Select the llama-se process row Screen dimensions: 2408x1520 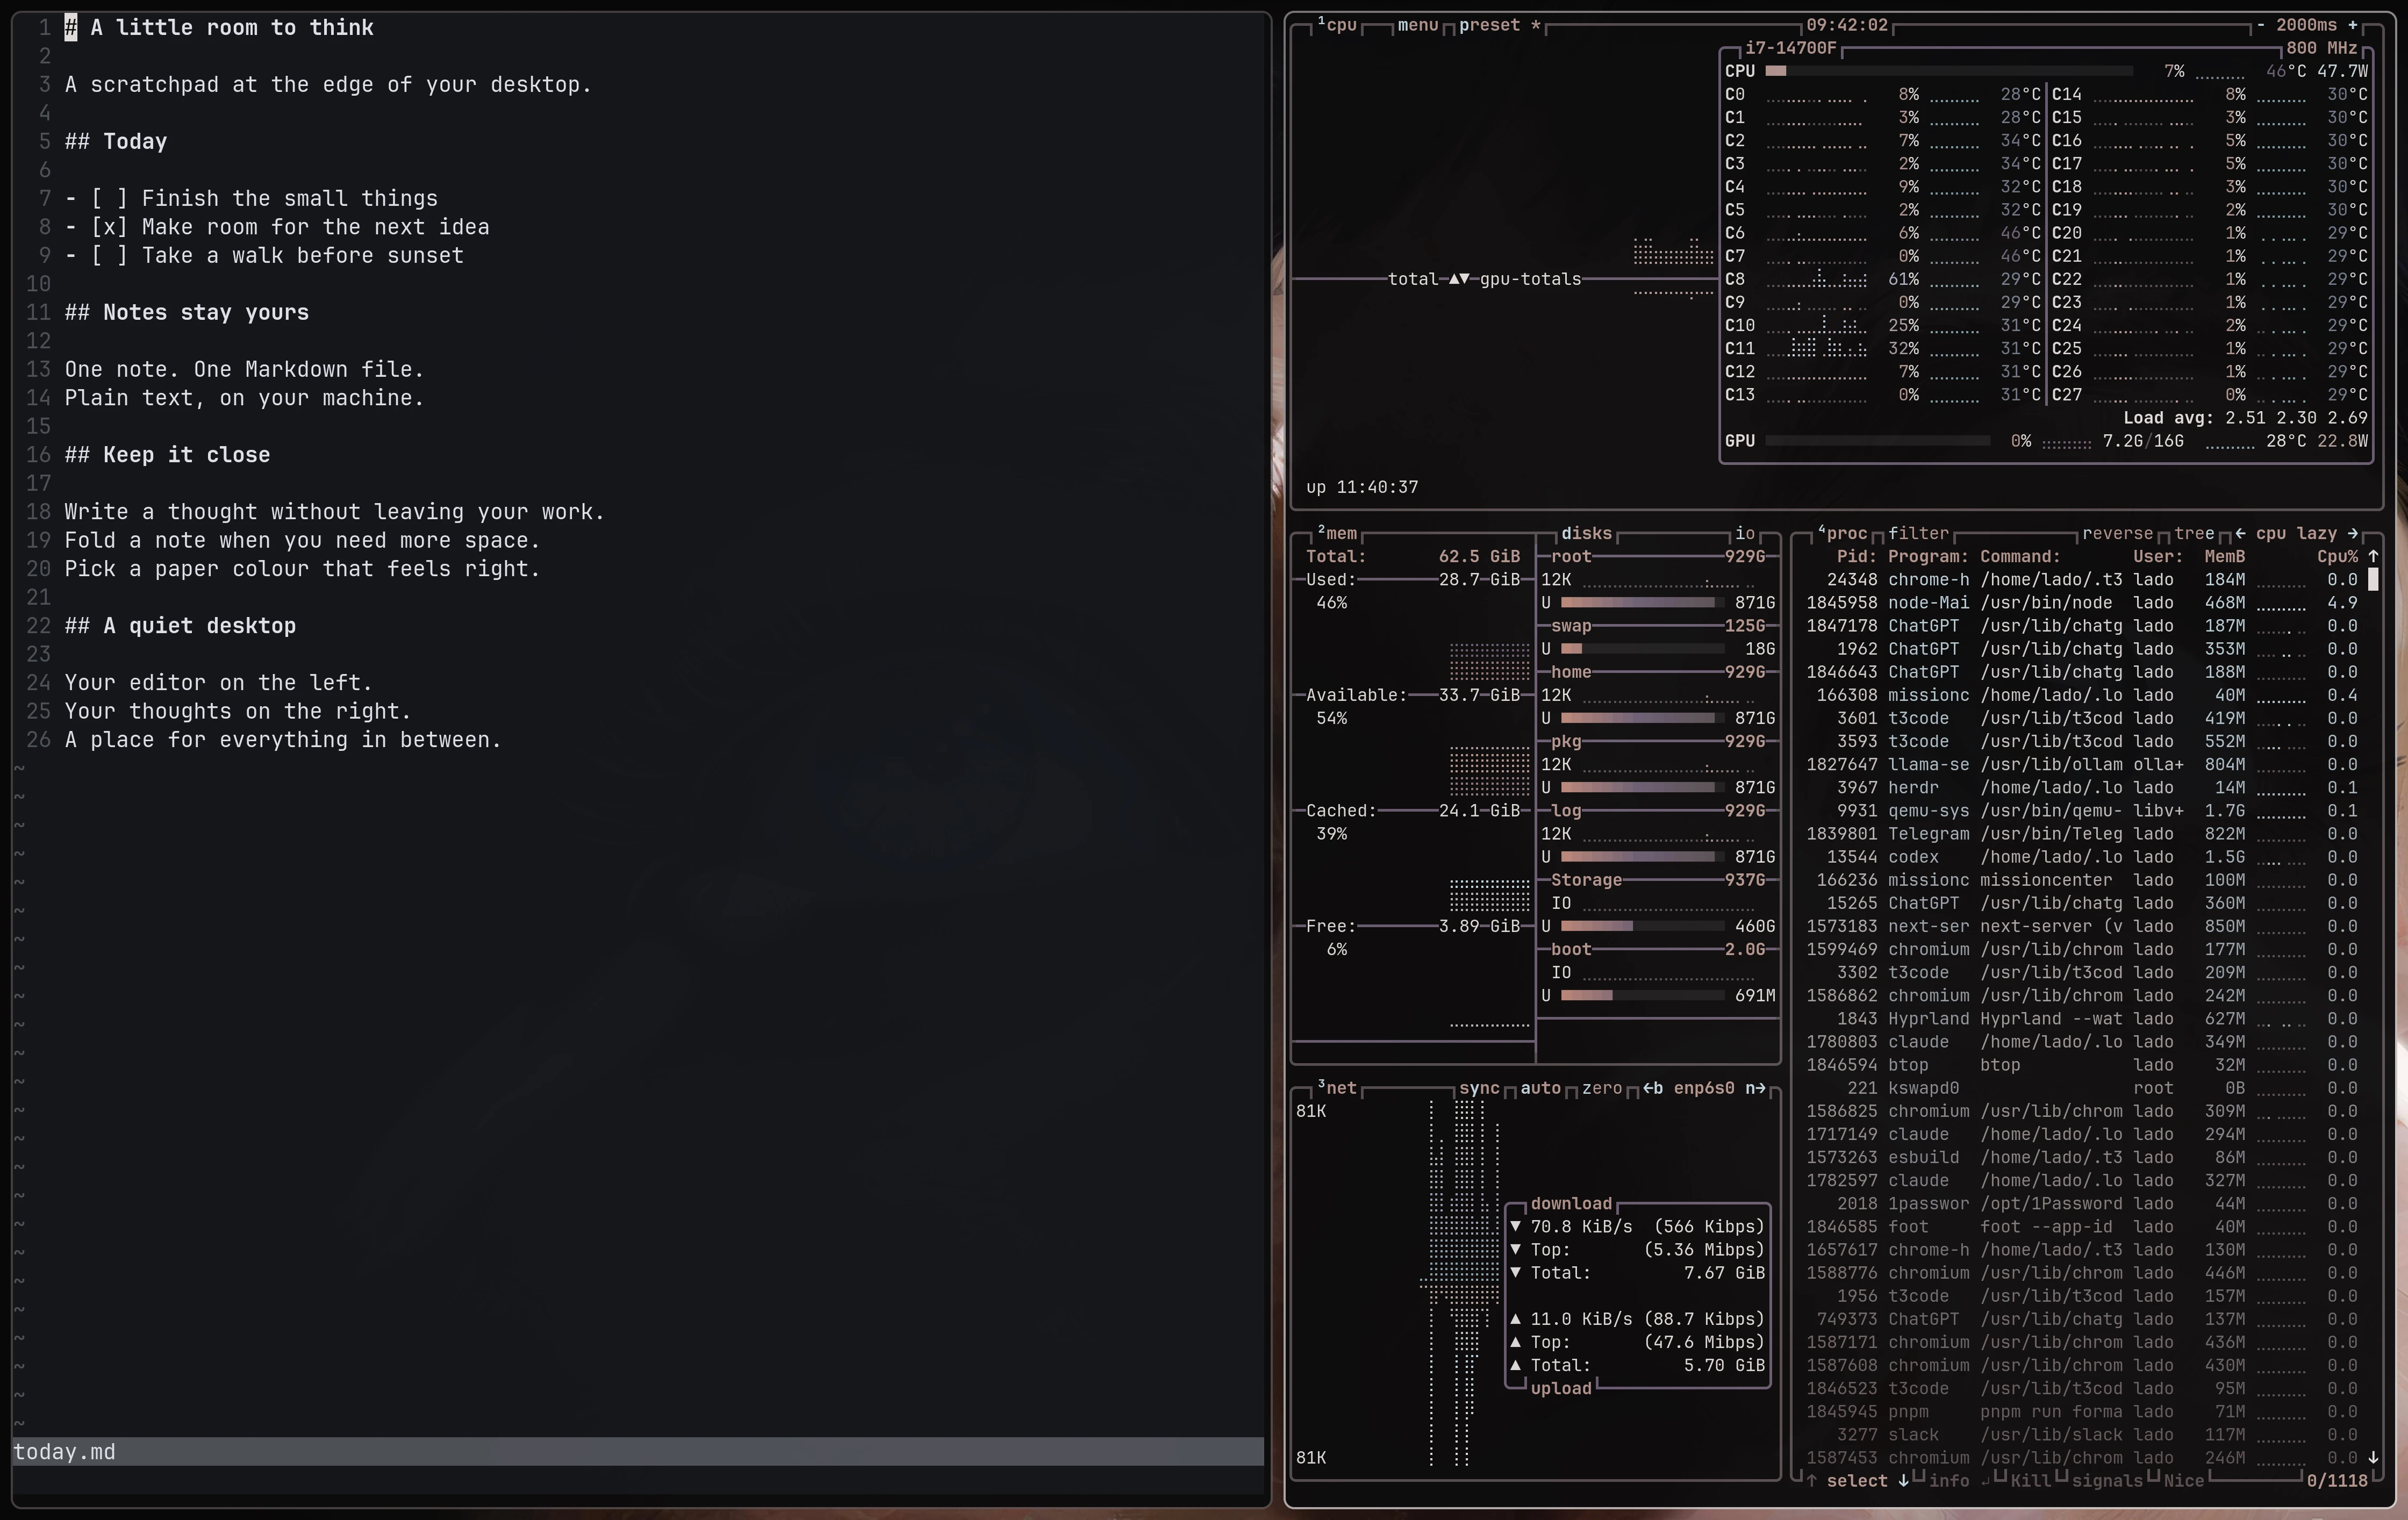point(2082,765)
